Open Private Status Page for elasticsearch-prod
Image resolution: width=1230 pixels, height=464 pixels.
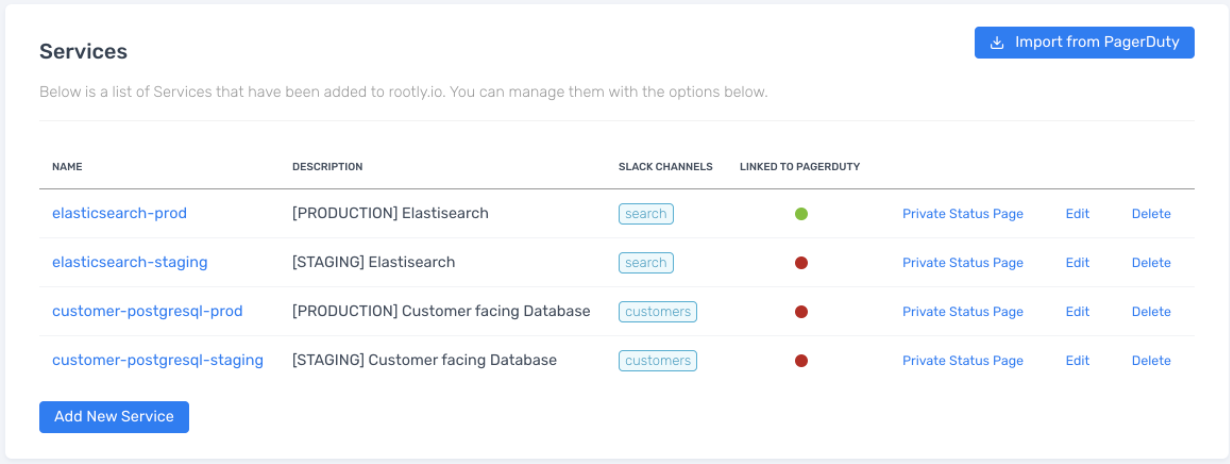tap(963, 213)
